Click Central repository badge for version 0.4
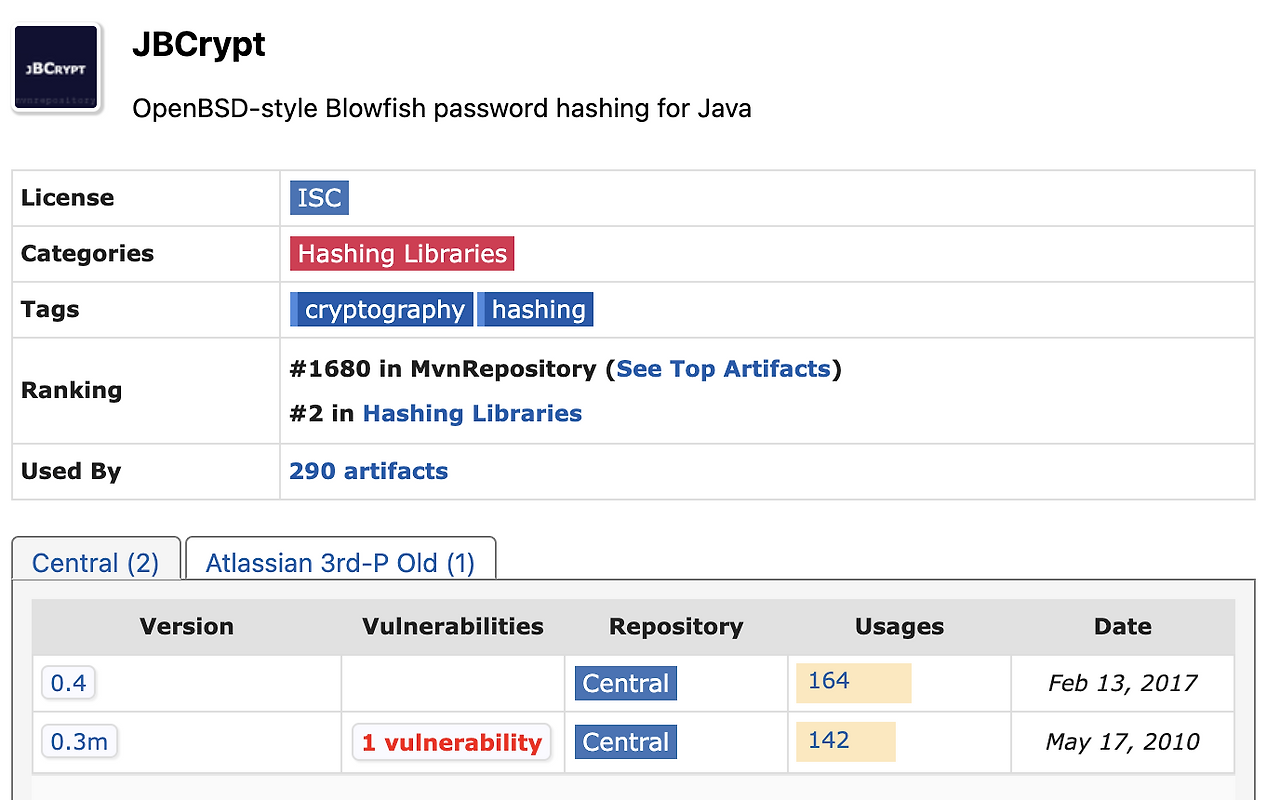 626,684
